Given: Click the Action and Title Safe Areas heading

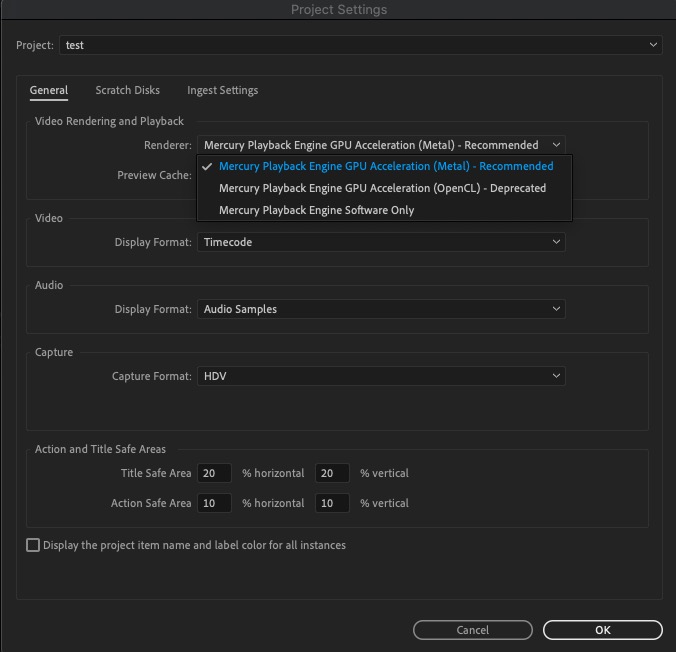Looking at the screenshot, I should click(x=100, y=449).
